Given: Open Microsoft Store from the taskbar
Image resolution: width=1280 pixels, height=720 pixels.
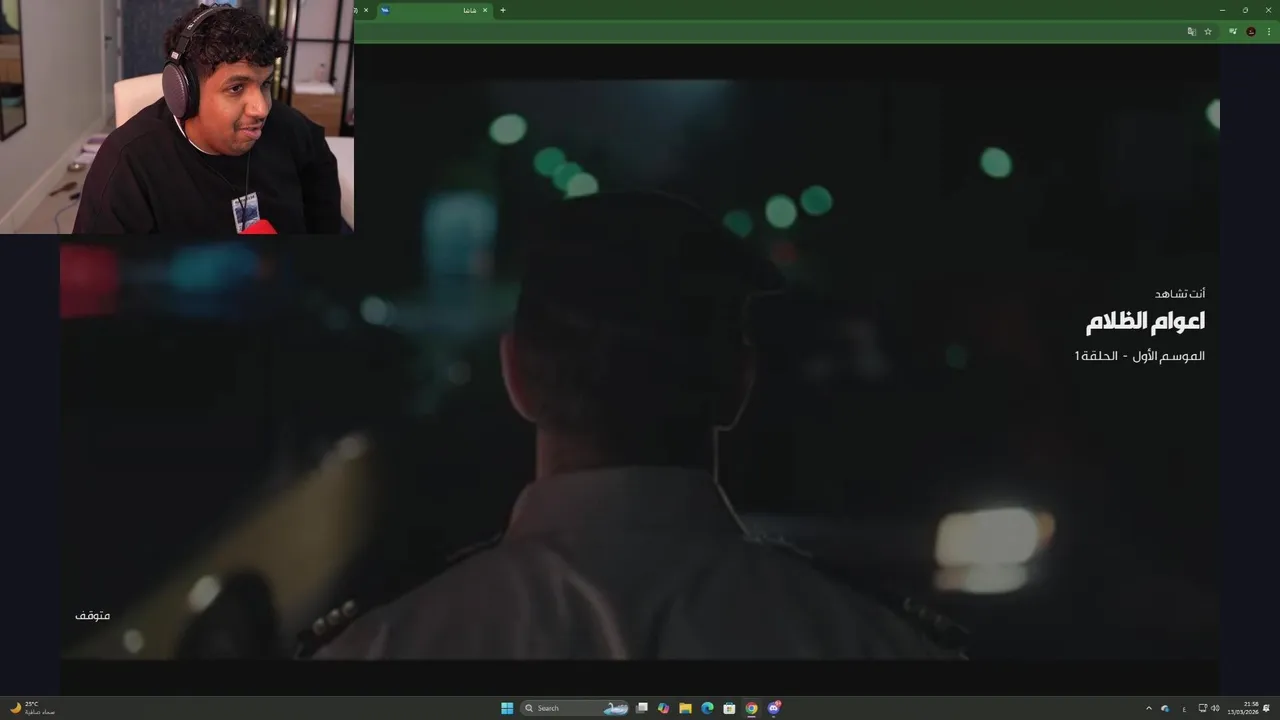Looking at the screenshot, I should click(729, 708).
